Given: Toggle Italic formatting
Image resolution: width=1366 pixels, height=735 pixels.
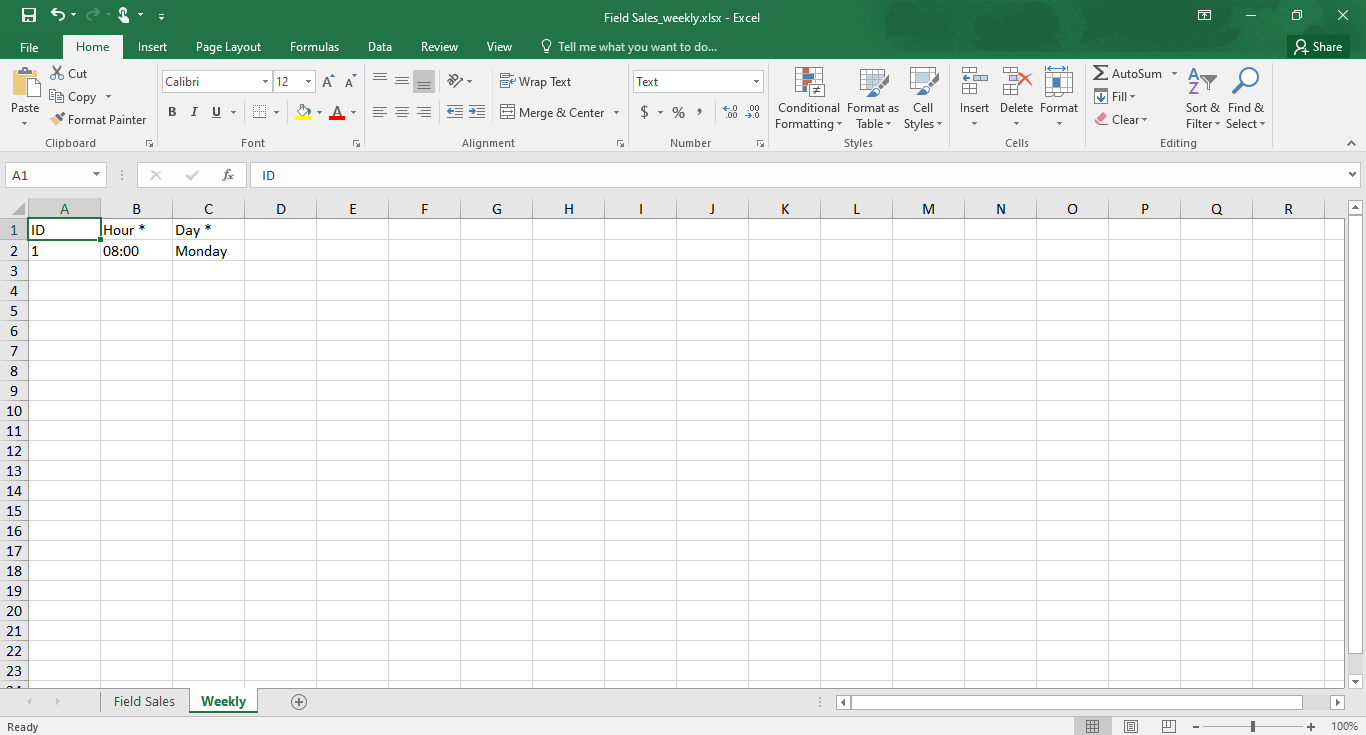Looking at the screenshot, I should pos(194,112).
